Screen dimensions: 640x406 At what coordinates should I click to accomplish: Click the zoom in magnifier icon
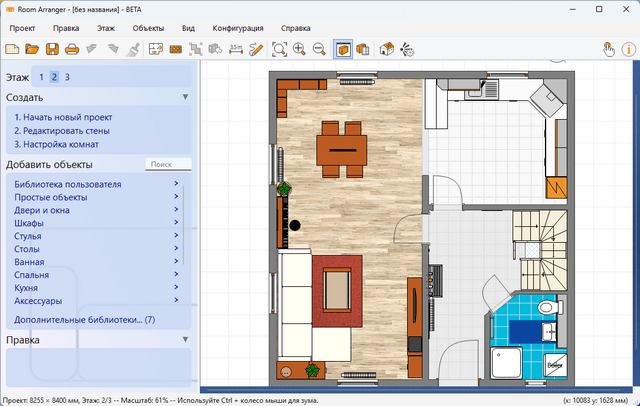(299, 48)
